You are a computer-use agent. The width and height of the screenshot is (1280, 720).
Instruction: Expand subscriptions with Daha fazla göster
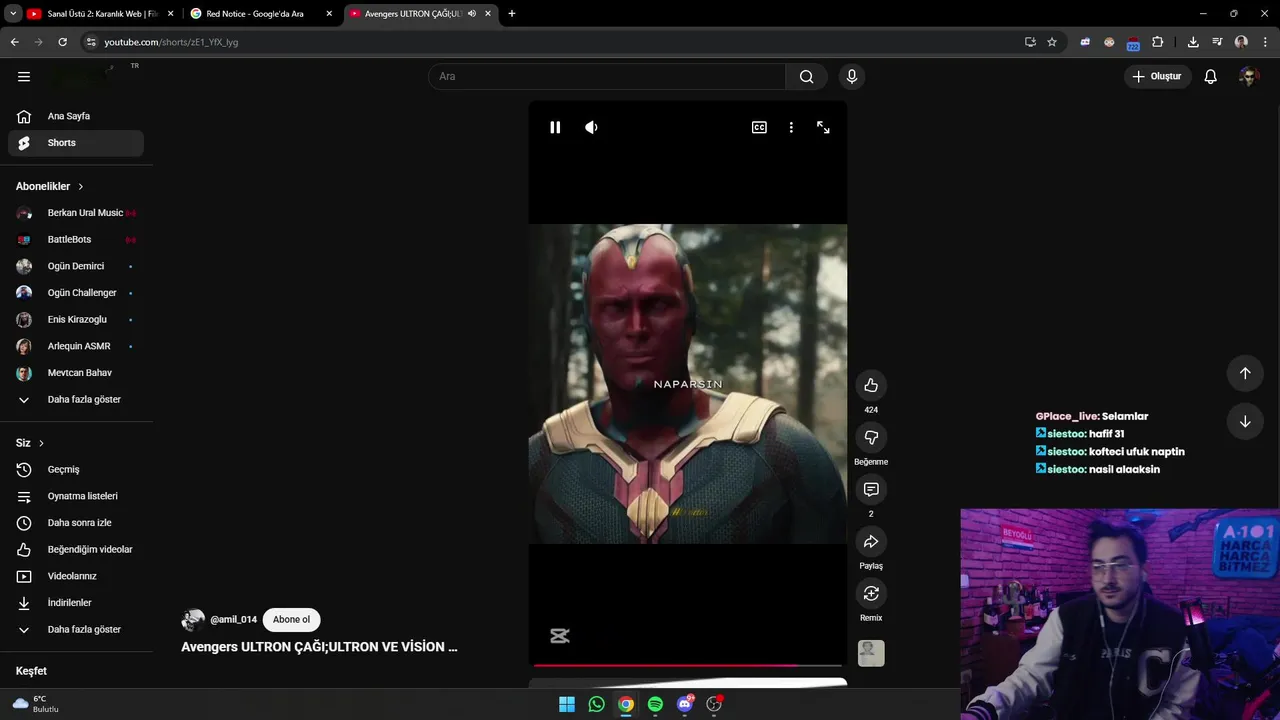point(76,400)
